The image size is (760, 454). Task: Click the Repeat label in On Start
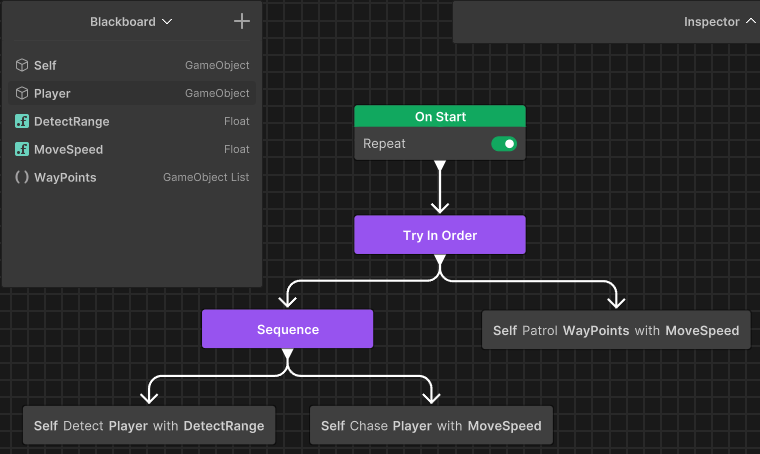pyautogui.click(x=384, y=144)
